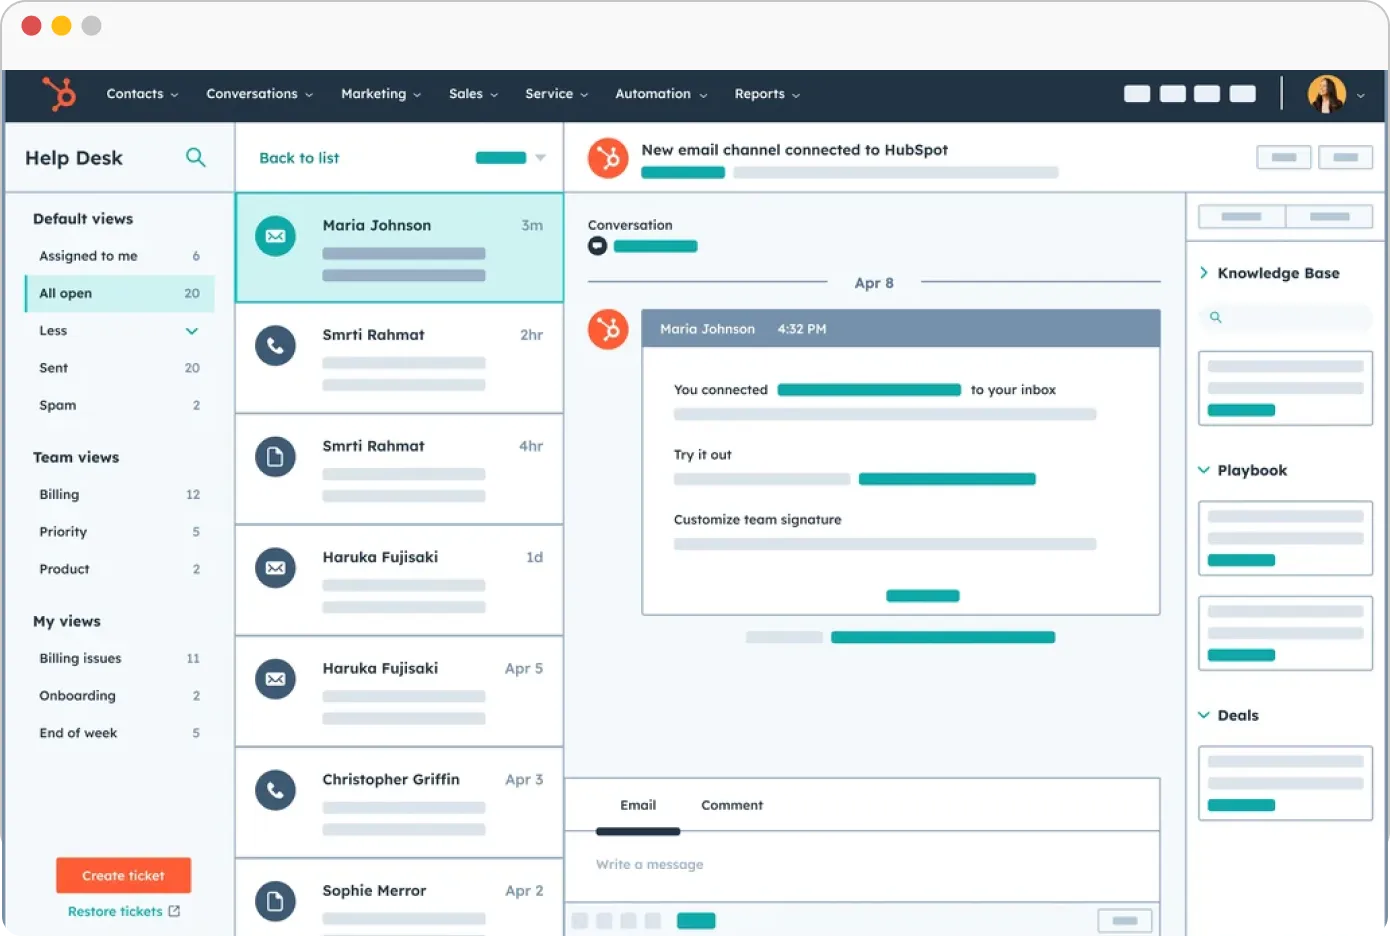Click the HubSpot sprocket logo

click(x=57, y=95)
